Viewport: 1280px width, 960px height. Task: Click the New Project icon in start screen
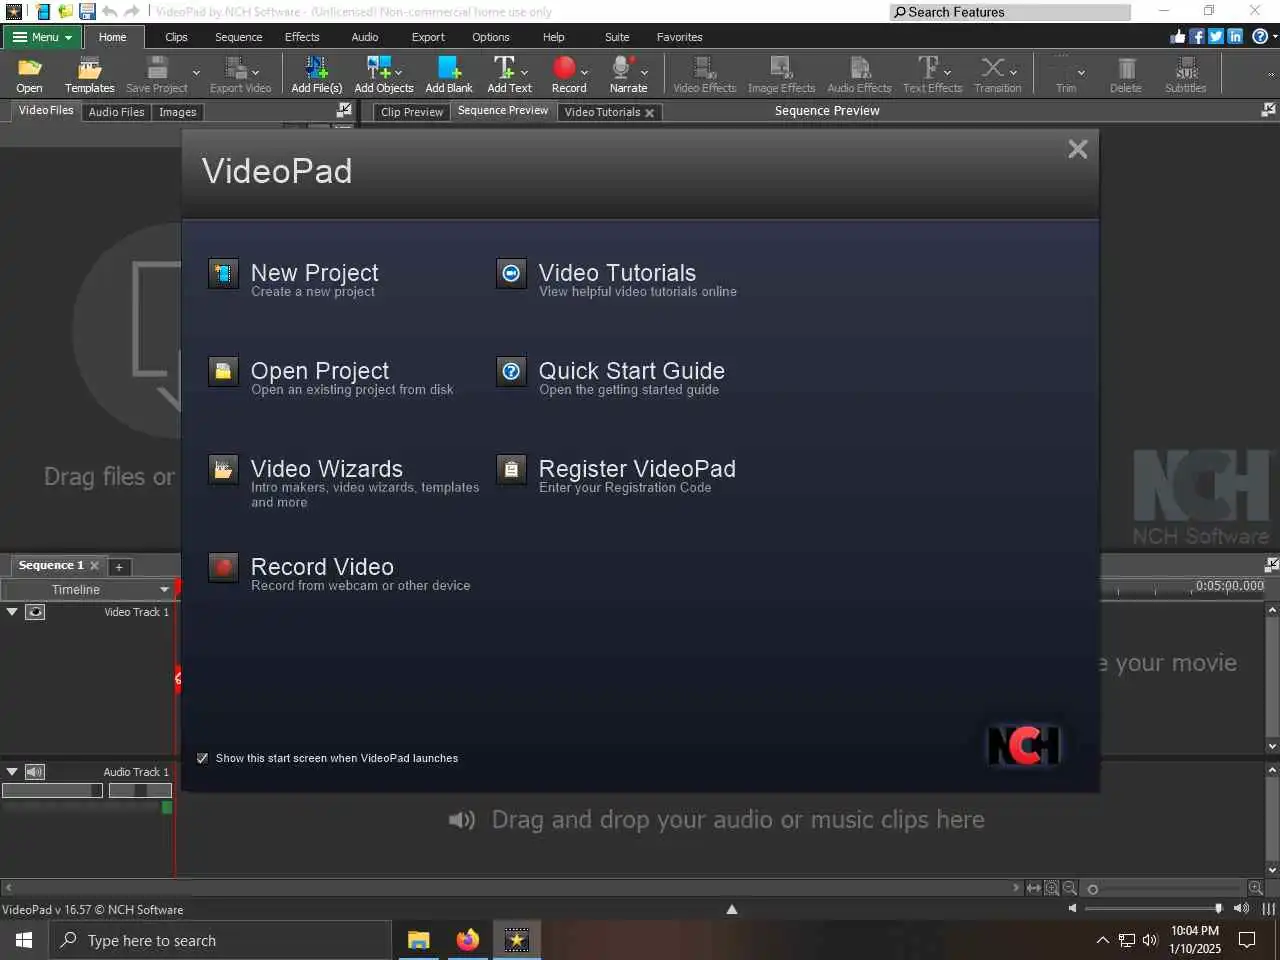click(223, 273)
